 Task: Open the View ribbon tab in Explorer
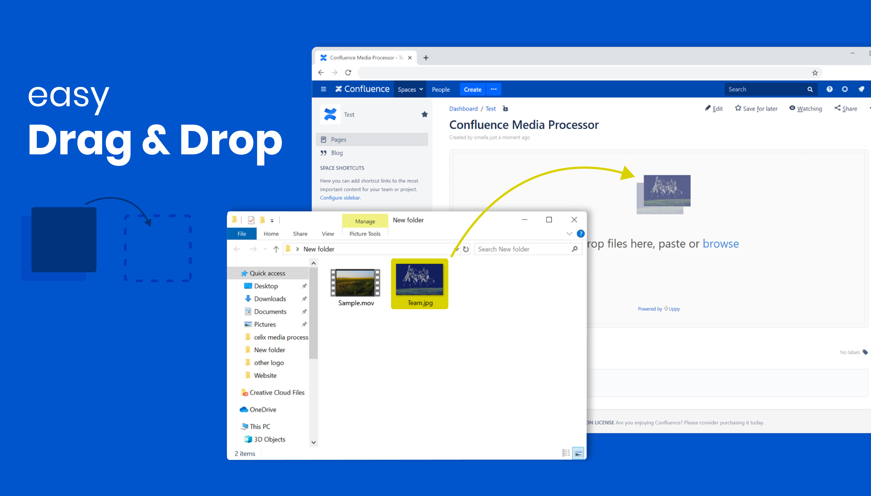[x=328, y=234]
